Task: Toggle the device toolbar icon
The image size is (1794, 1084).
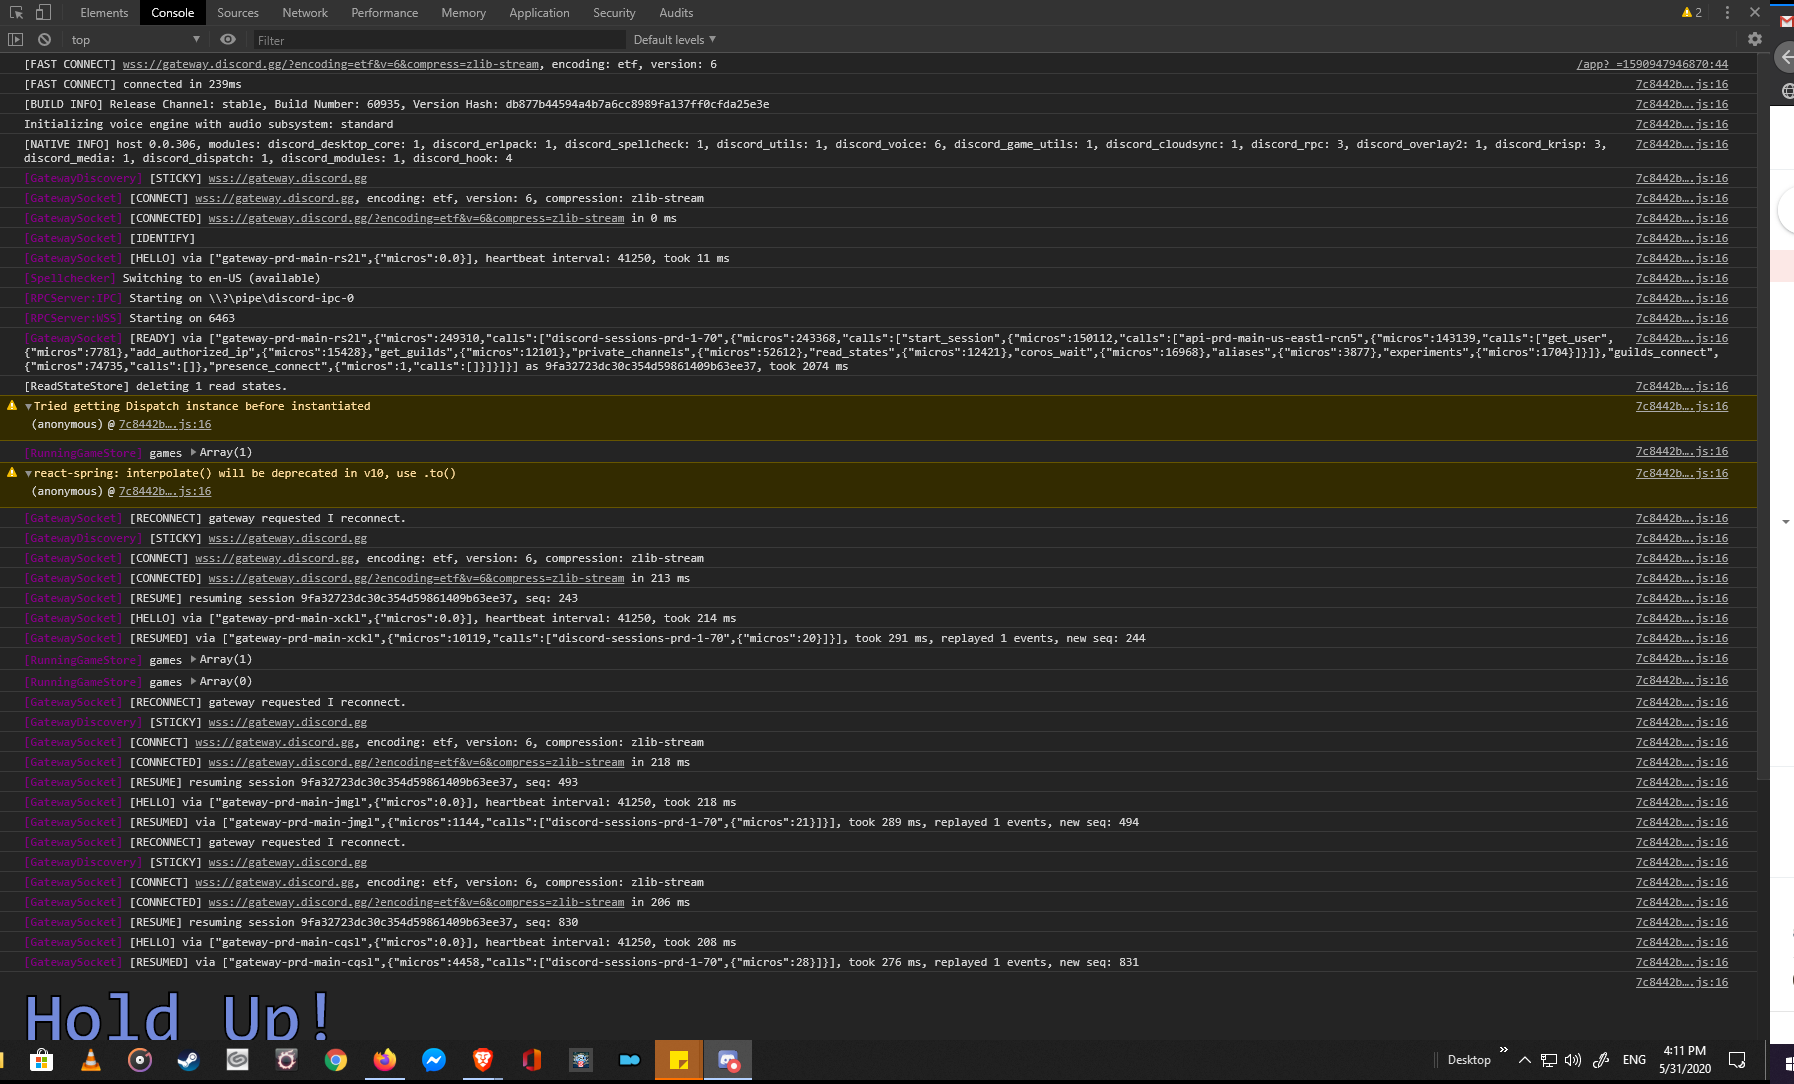Action: click(x=43, y=13)
